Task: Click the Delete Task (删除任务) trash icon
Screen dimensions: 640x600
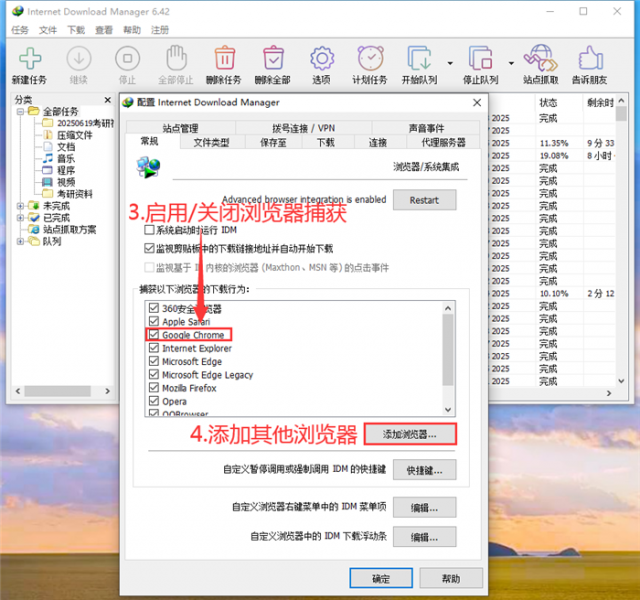Action: 224,58
